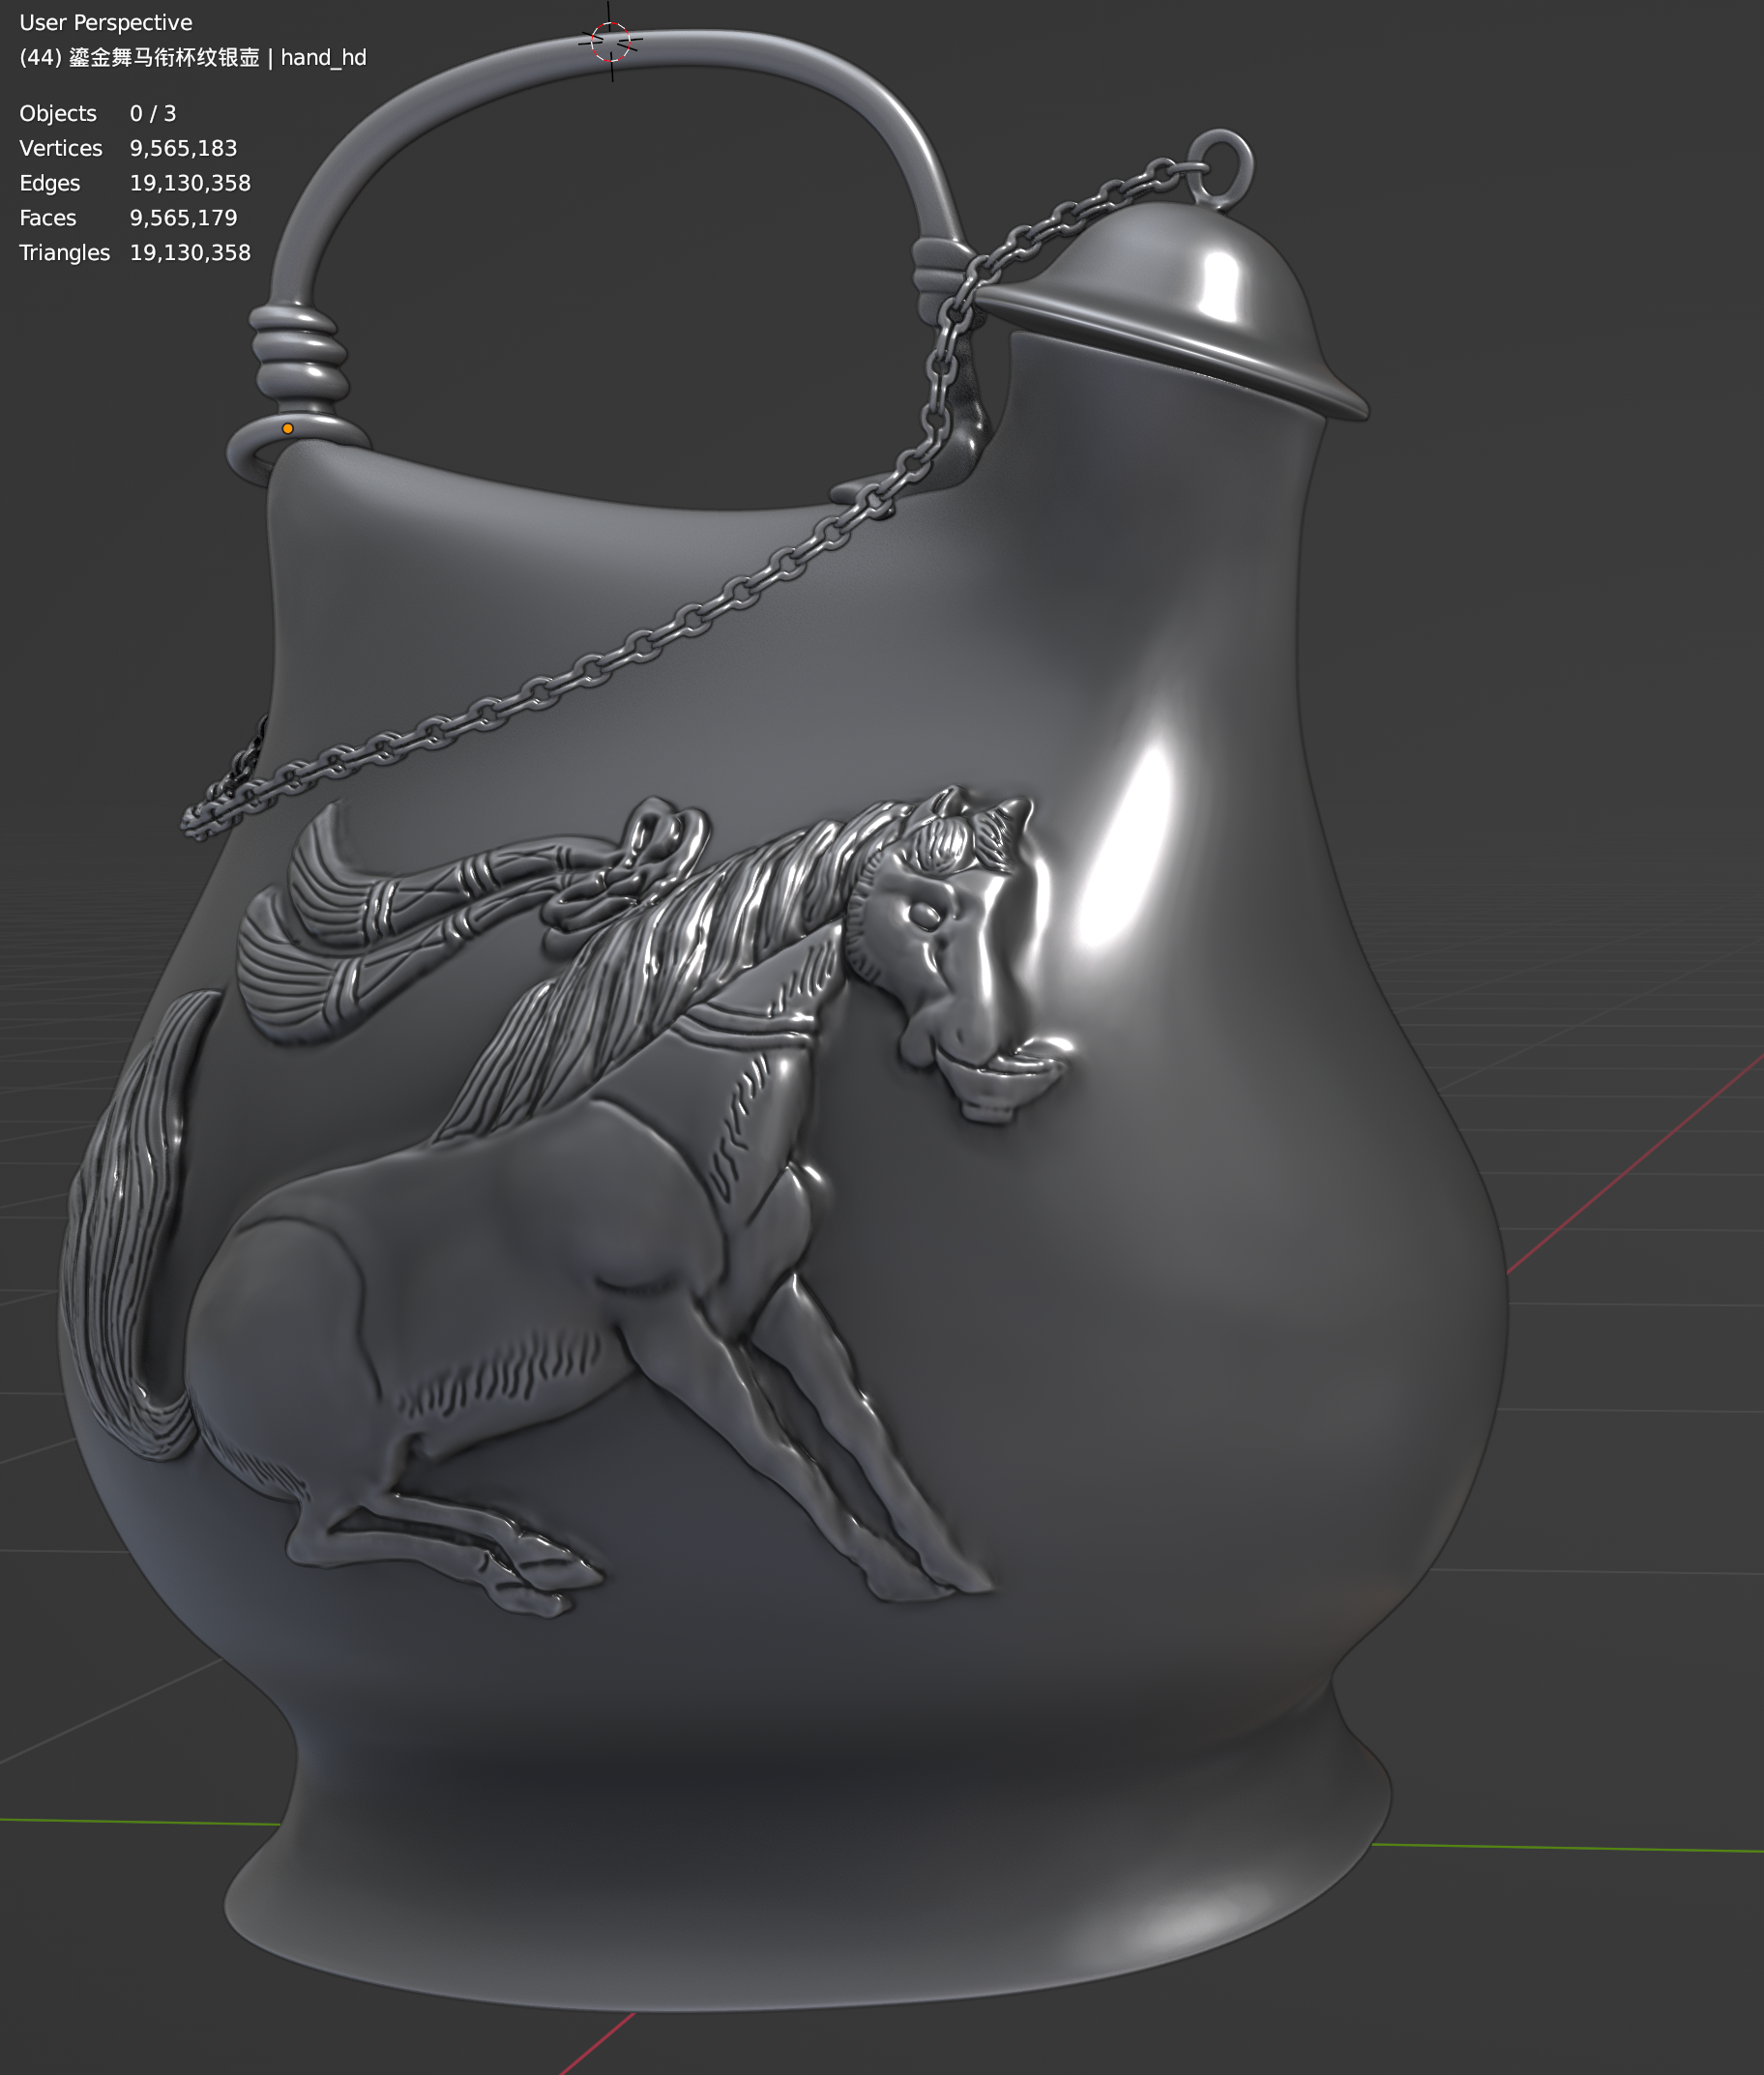Click the '0 / 3' objects count value
1764x2075 pixels.
coord(153,113)
